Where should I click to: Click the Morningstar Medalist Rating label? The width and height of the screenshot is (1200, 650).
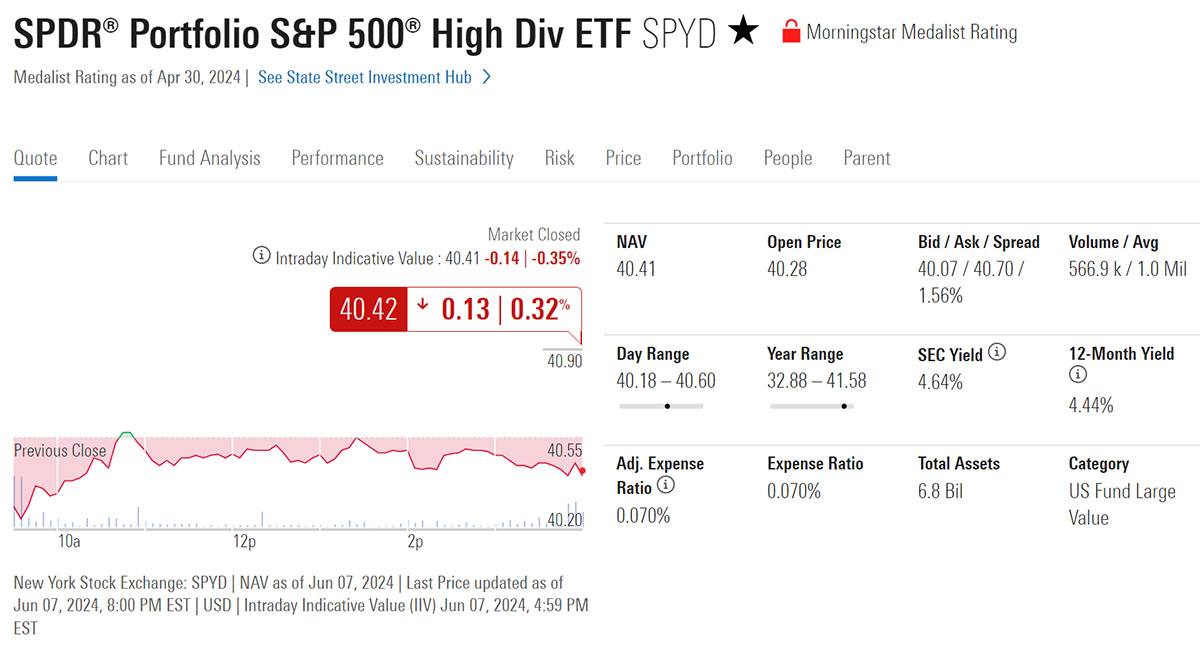[911, 32]
